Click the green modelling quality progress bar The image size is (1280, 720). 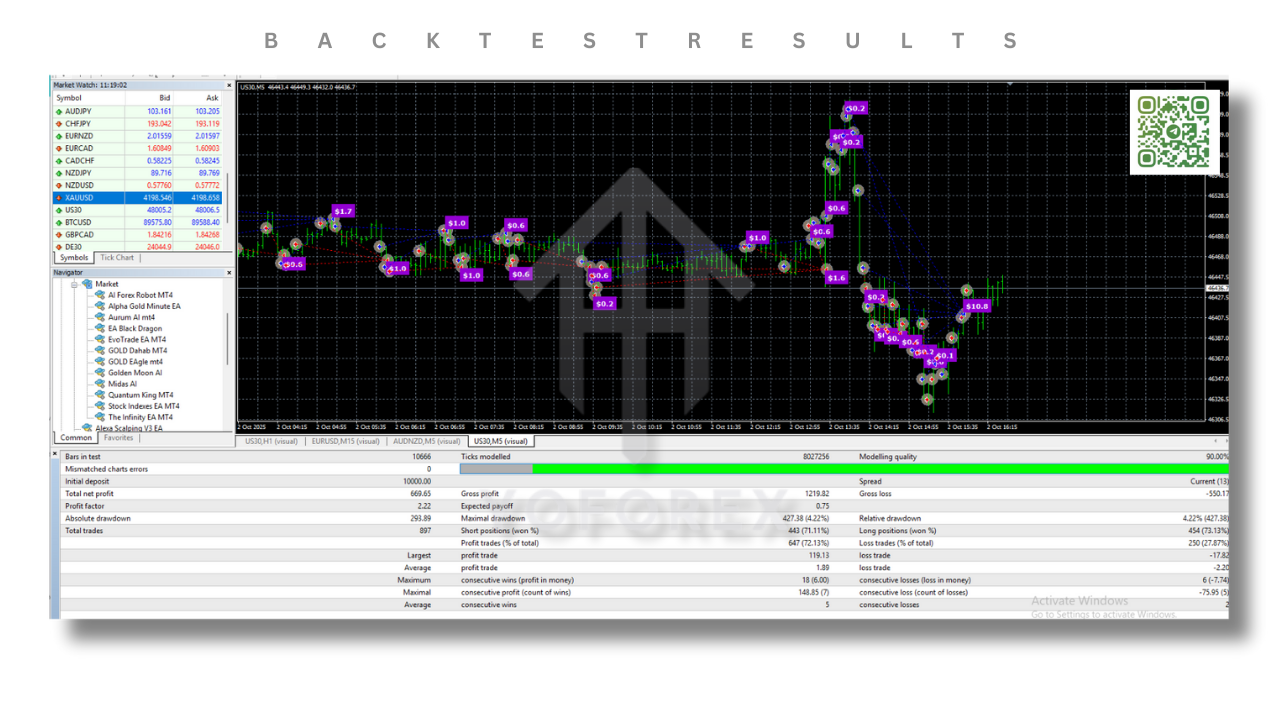(x=880, y=468)
